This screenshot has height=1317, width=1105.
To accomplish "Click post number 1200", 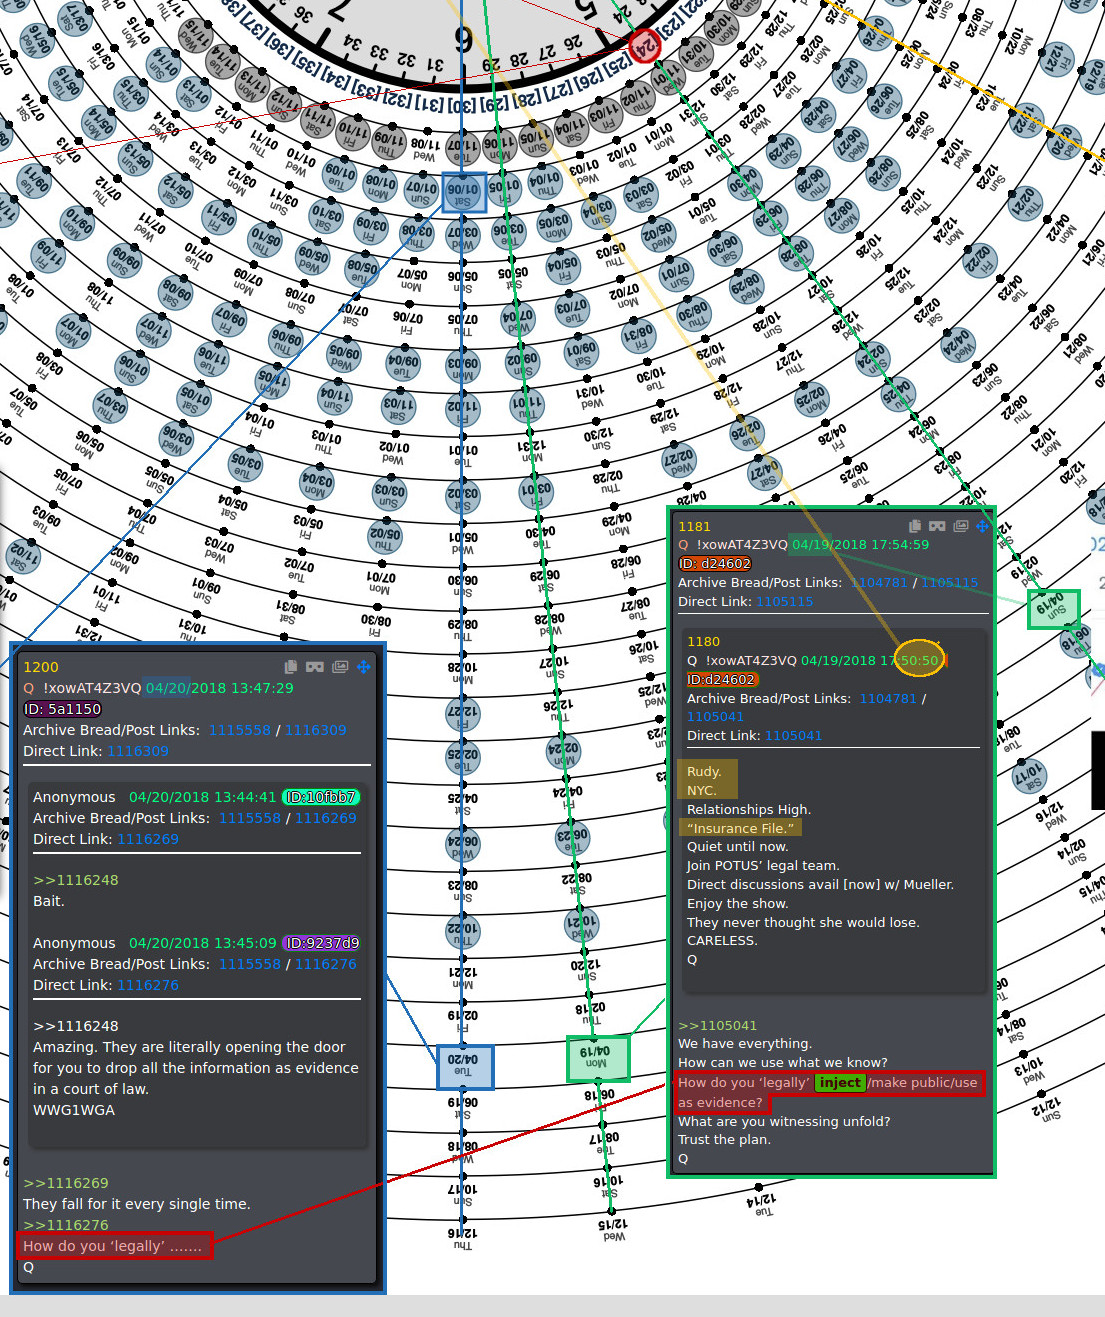I will [41, 667].
